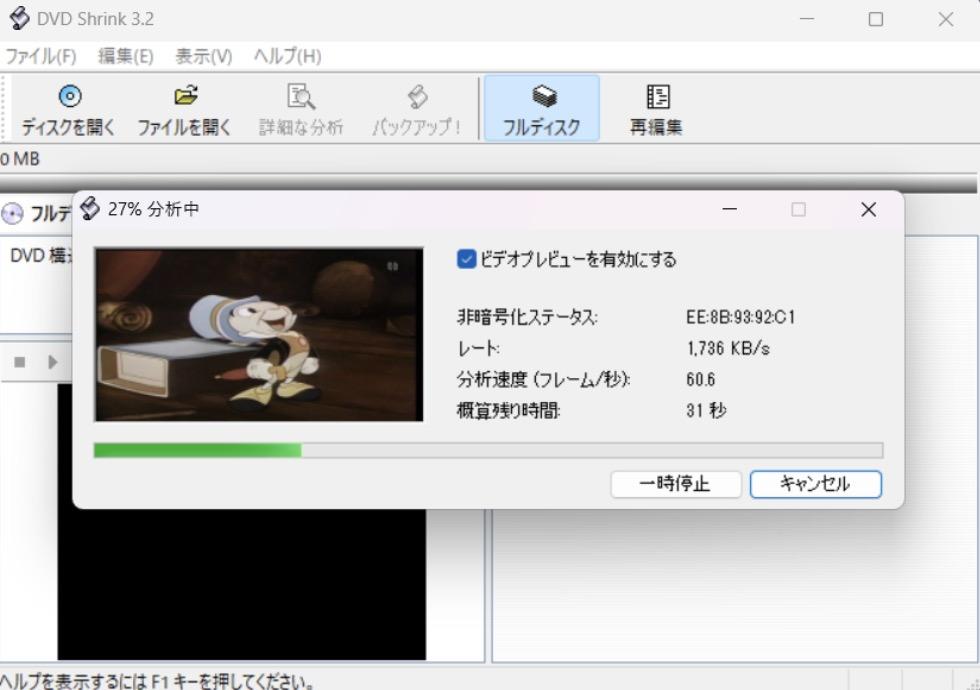Click the EE:8B:93:92:C1 status value
The image size is (980, 690).
(x=741, y=317)
